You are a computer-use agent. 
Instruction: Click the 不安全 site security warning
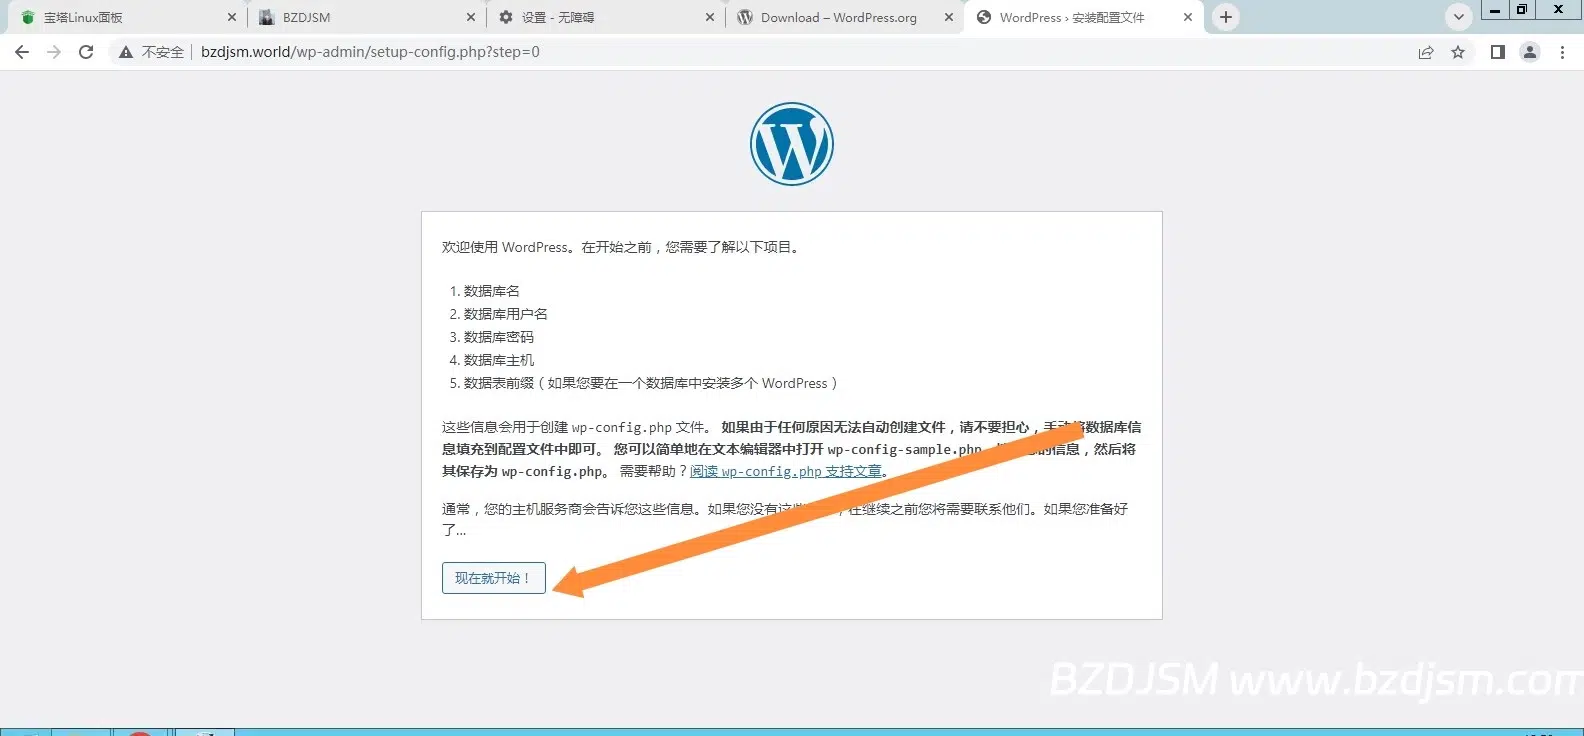[152, 52]
